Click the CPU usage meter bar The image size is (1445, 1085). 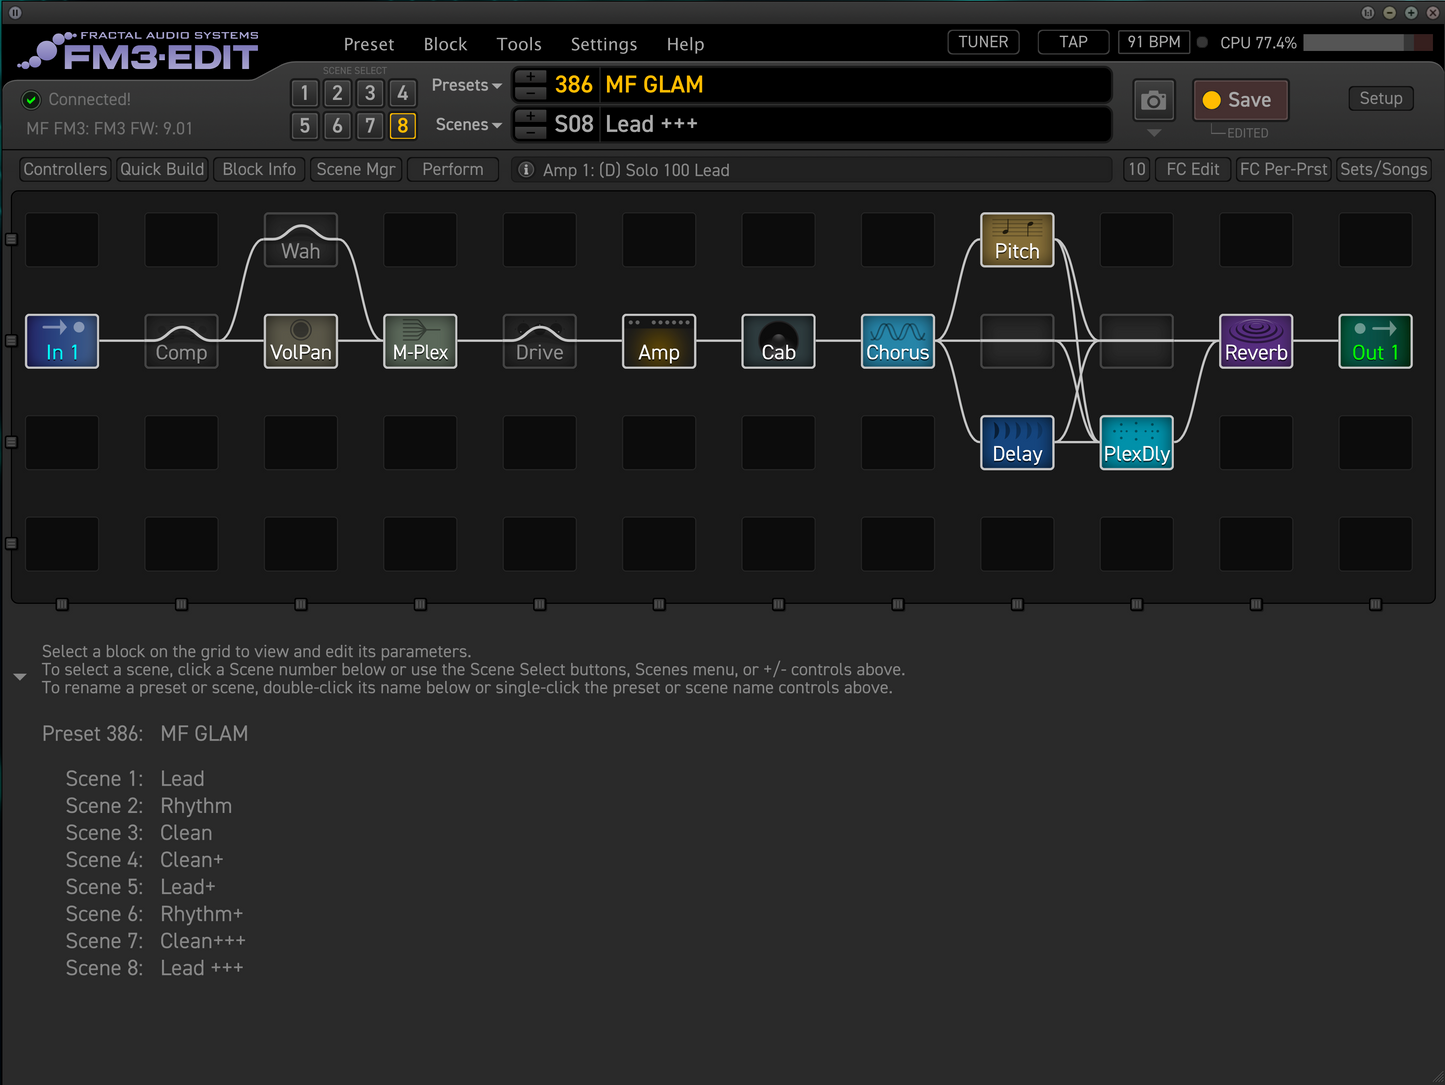coord(1368,43)
